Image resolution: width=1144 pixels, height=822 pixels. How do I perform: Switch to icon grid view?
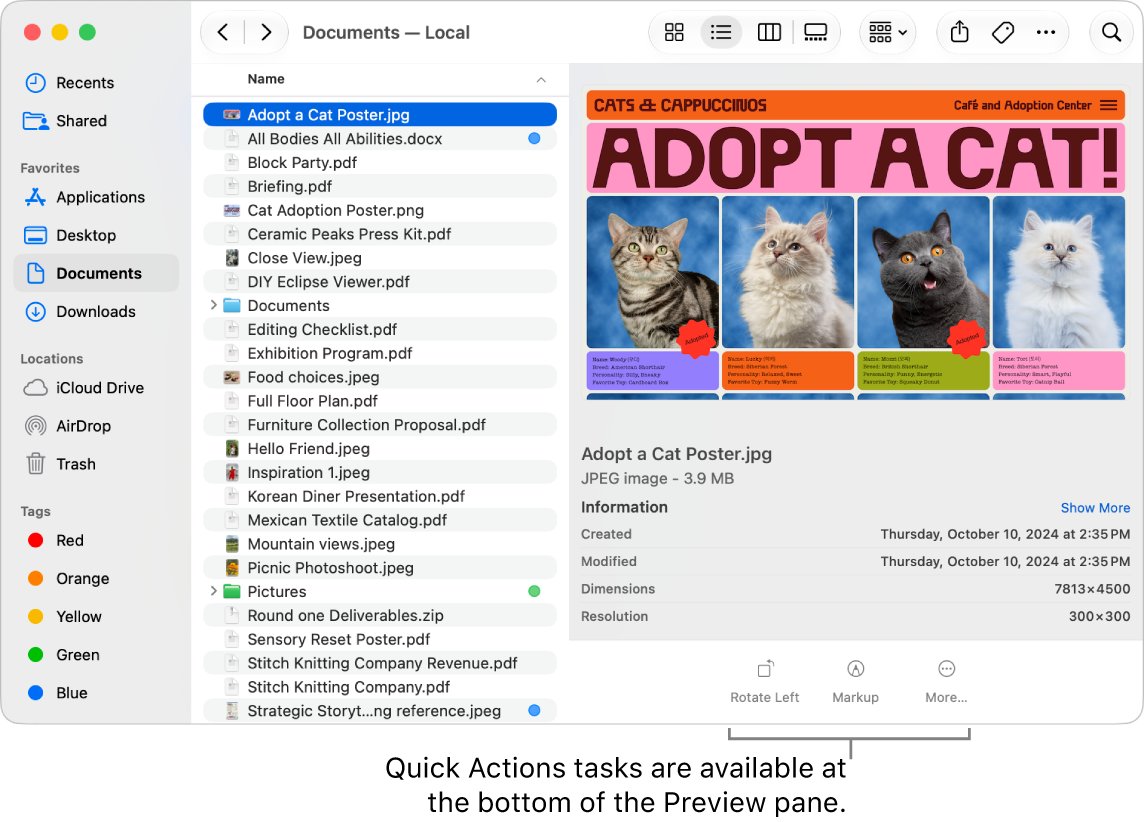click(674, 32)
